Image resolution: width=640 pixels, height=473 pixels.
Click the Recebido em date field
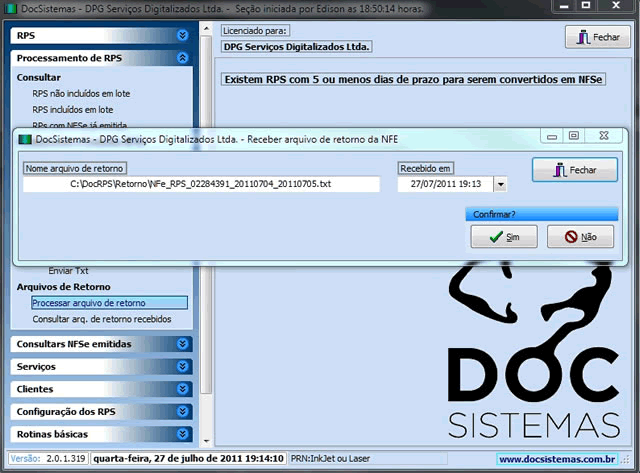tap(446, 184)
